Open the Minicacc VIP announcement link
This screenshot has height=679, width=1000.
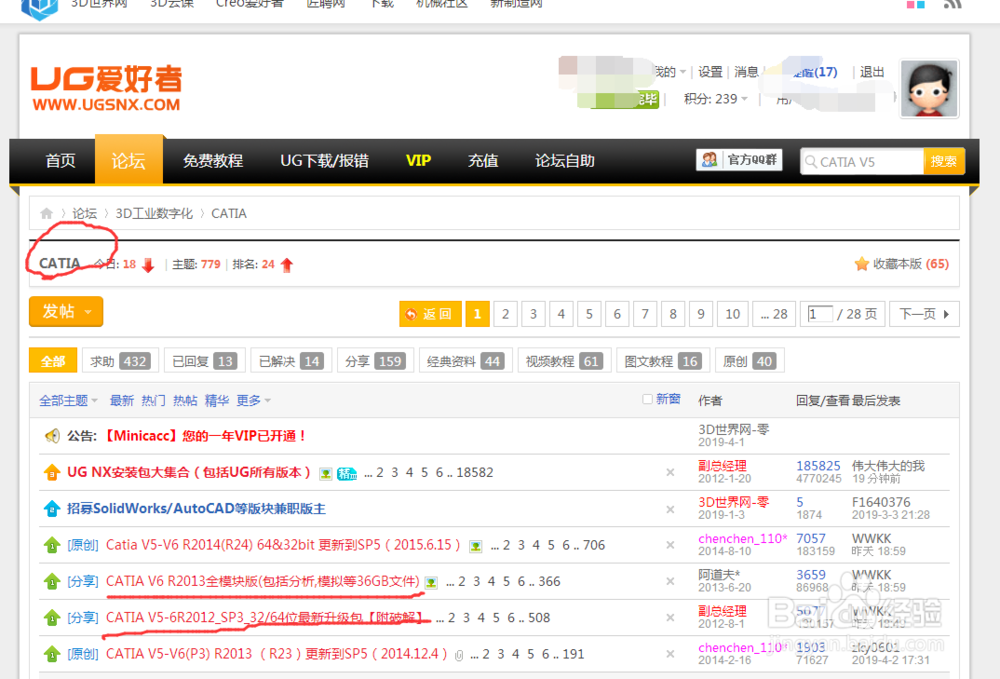click(x=205, y=436)
